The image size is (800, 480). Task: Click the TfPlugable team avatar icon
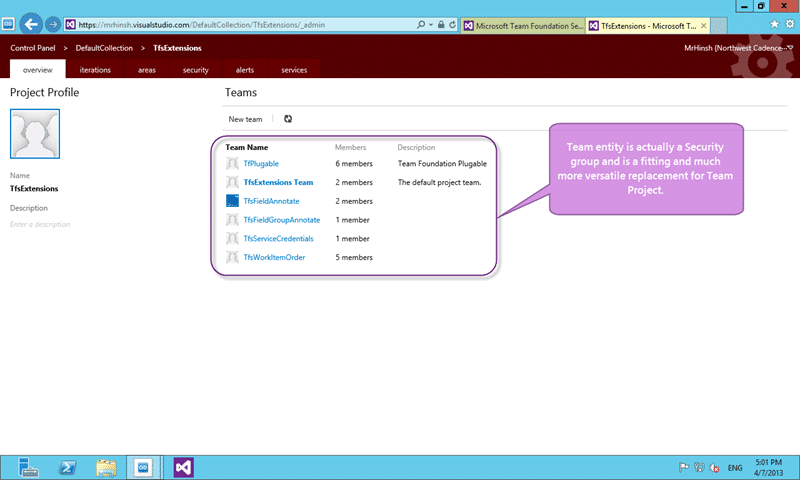(x=232, y=163)
